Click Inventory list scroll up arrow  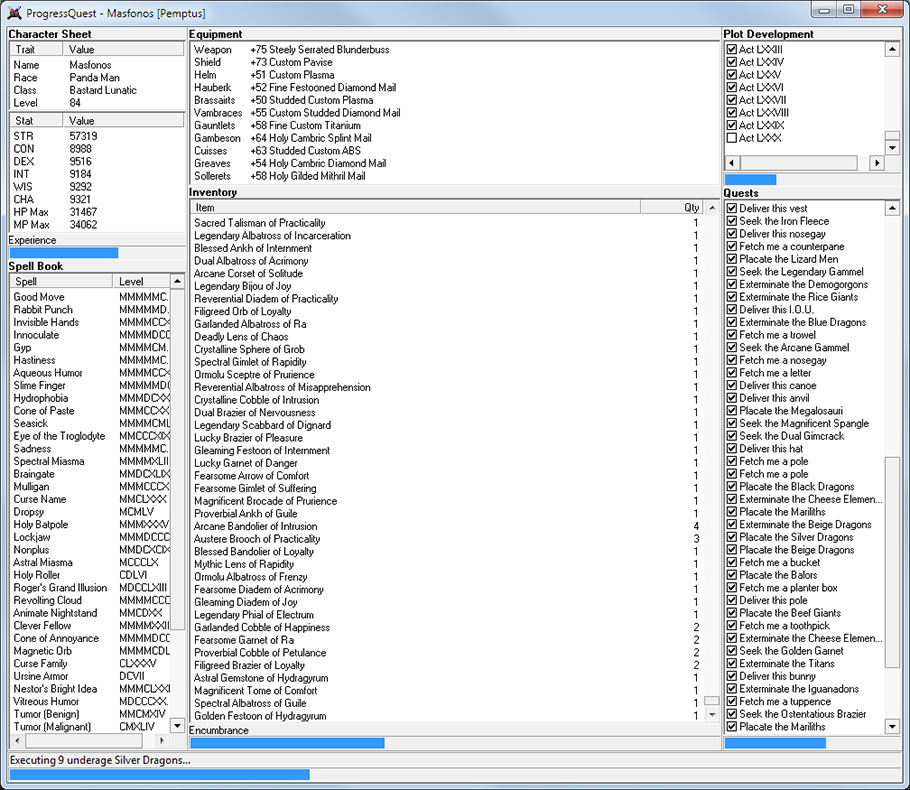click(x=712, y=207)
